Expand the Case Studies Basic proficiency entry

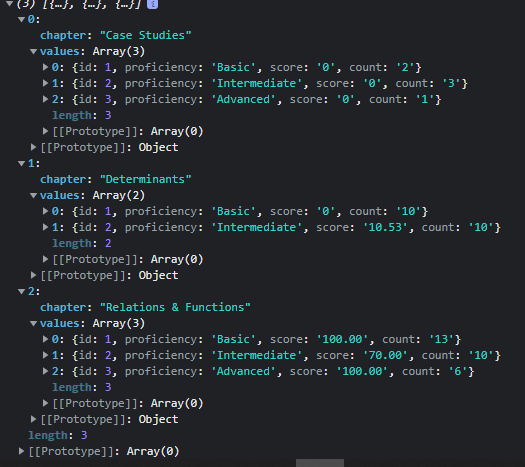[x=45, y=67]
